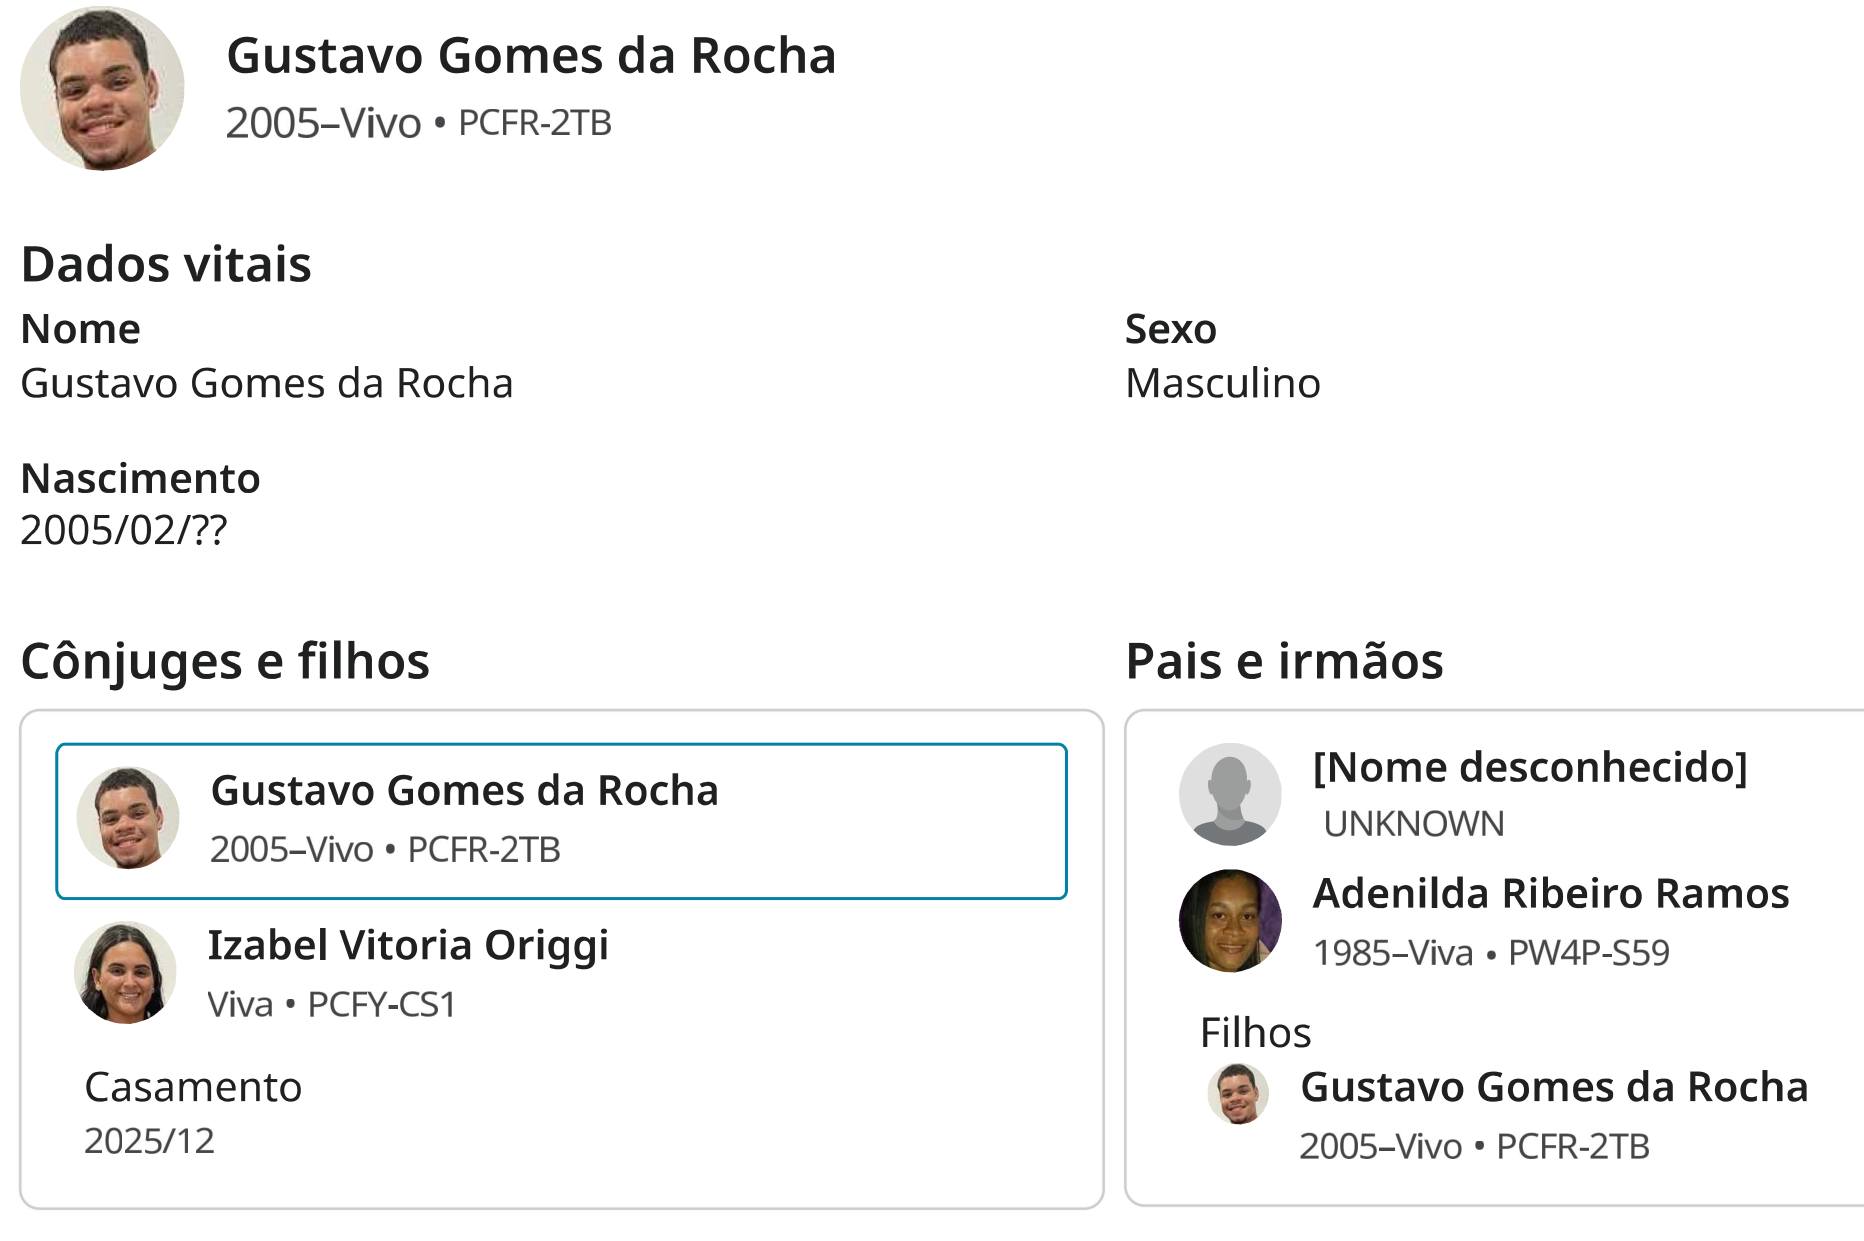Open Izabel Vitoria Origgi's profile link

tap(408, 945)
